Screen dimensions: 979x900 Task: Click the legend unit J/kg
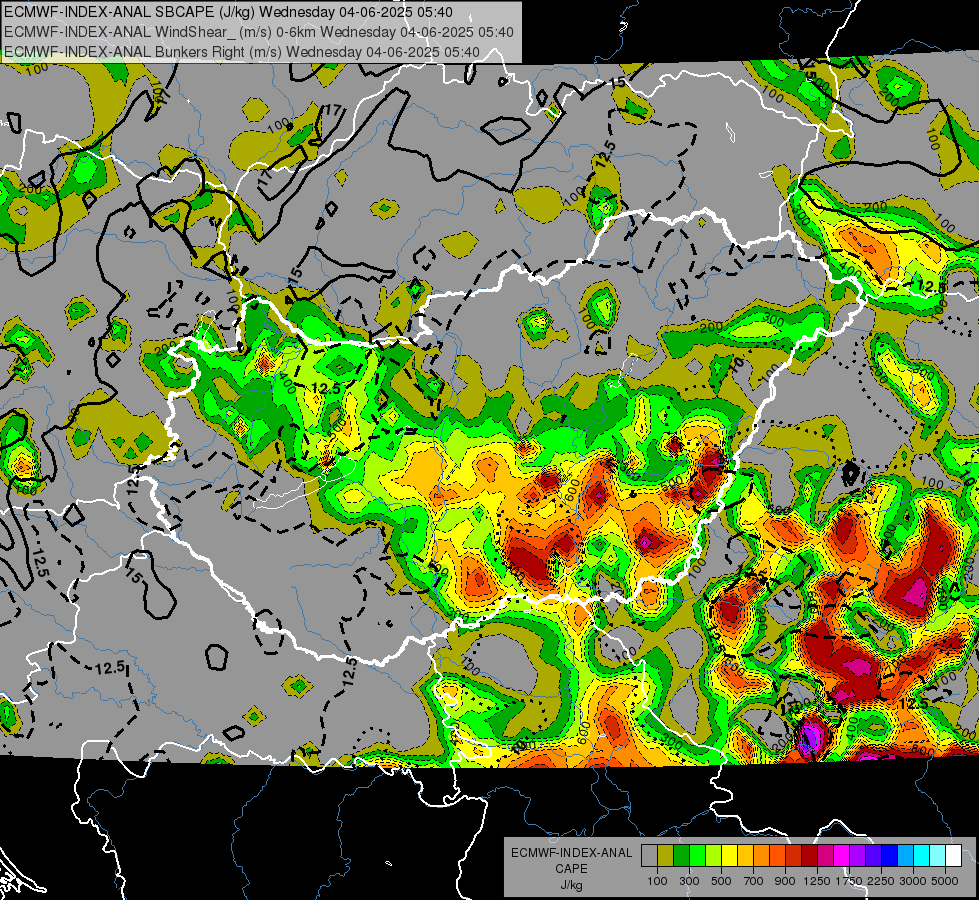(x=572, y=885)
